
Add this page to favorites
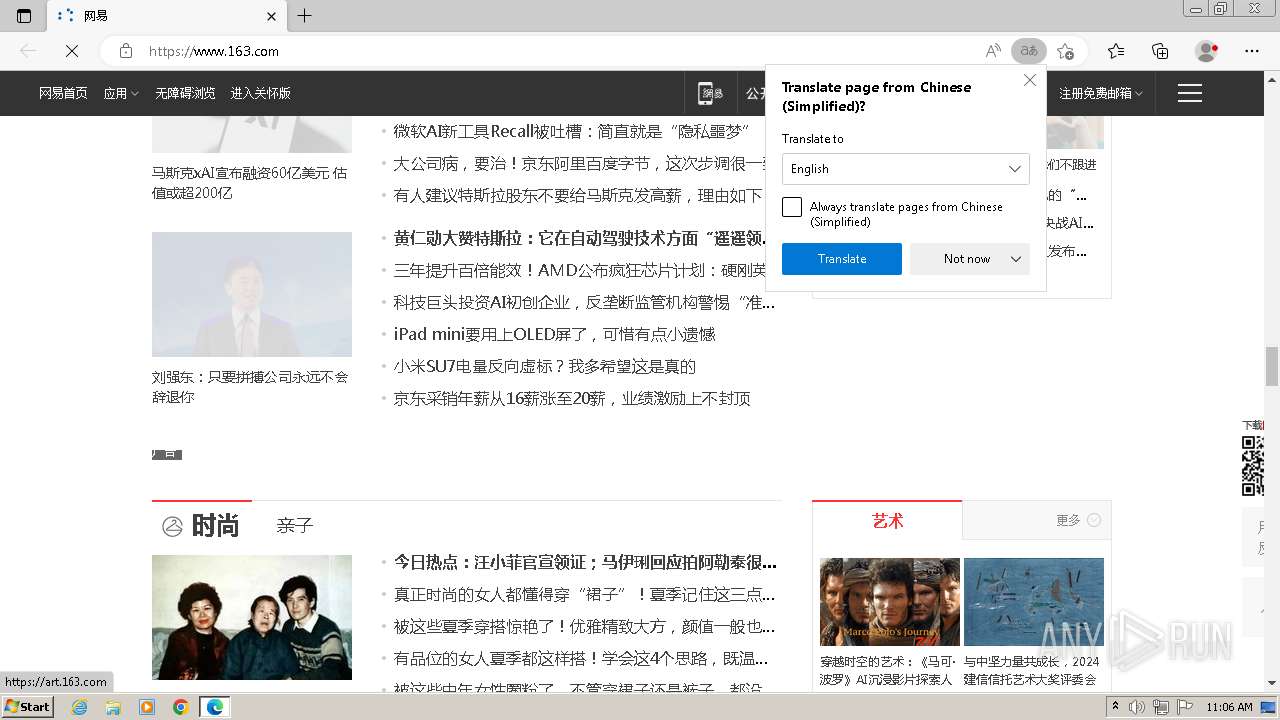pos(1065,51)
